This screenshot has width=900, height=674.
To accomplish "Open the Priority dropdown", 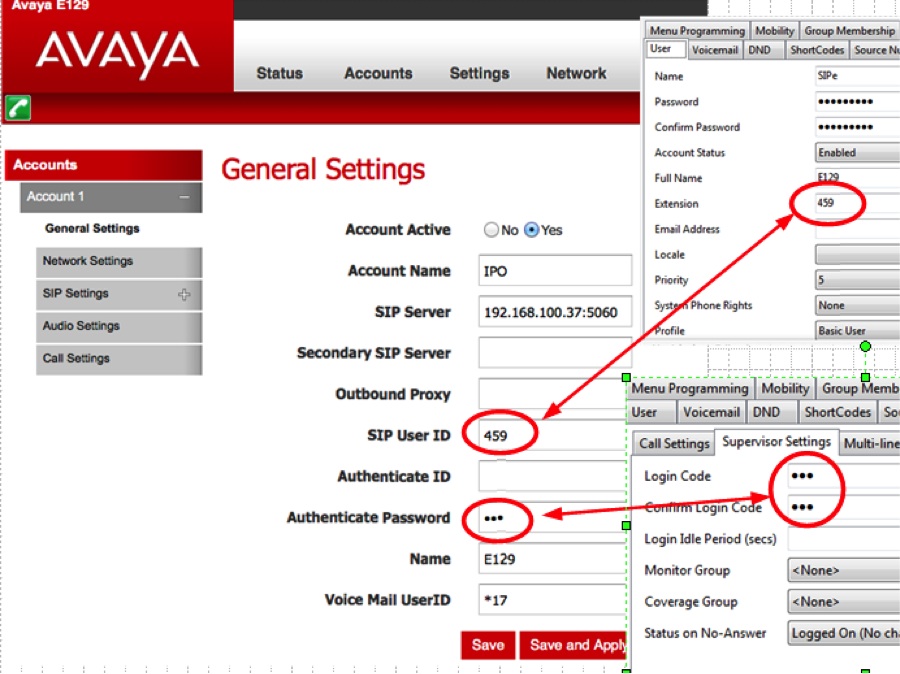I will (x=858, y=280).
